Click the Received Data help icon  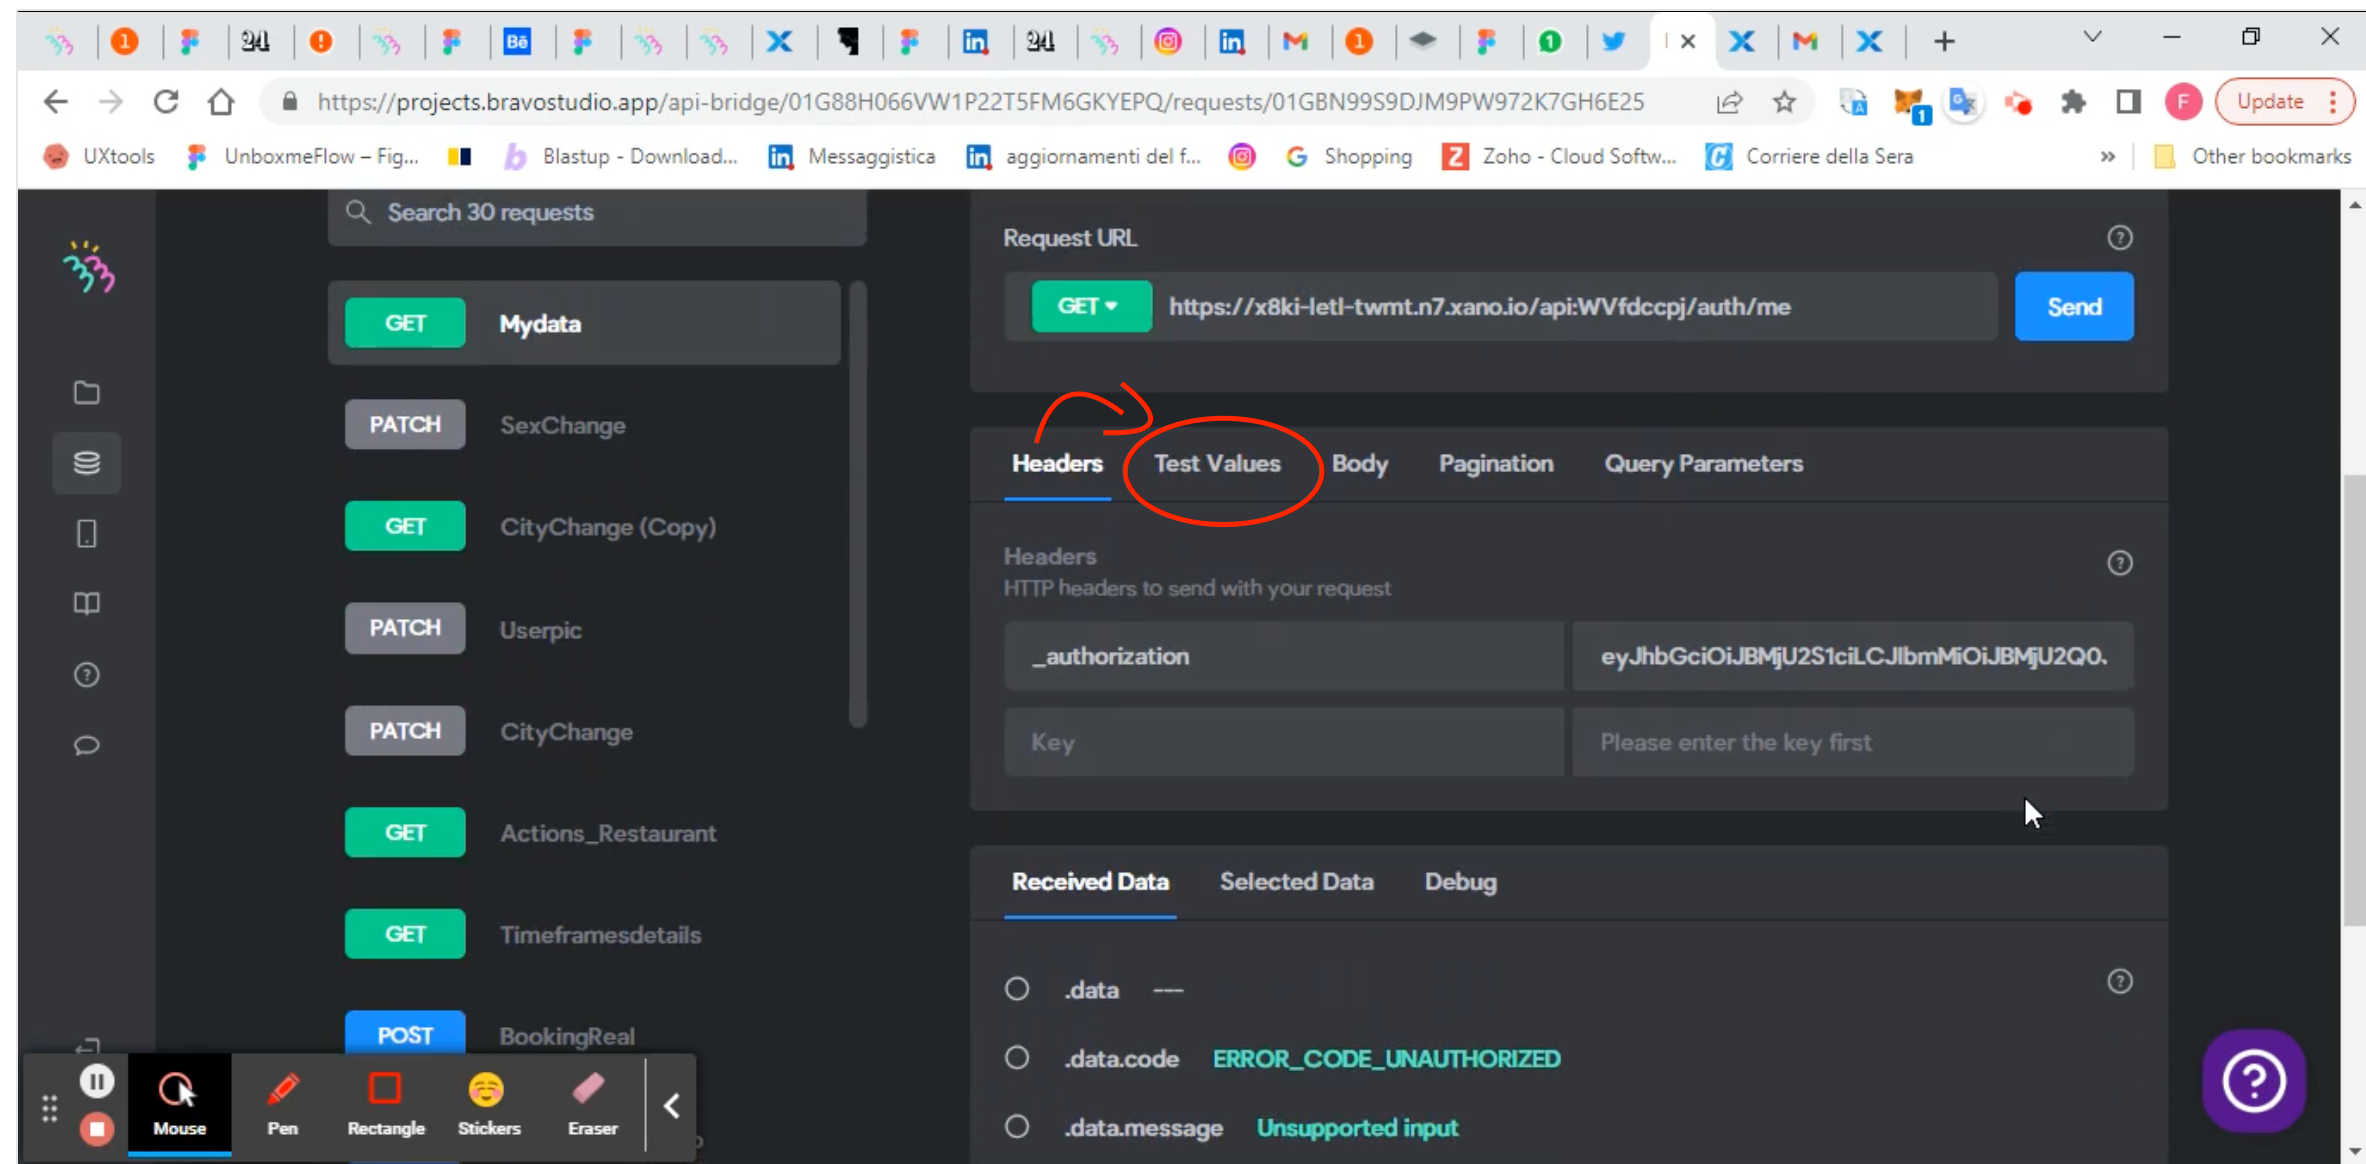(x=2119, y=981)
